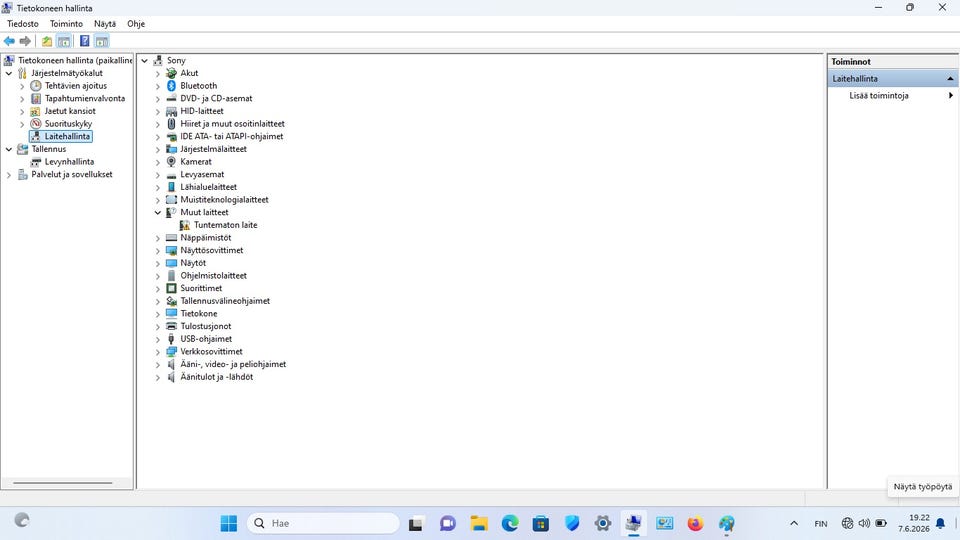Click the Levynhallinta disk icon
The width and height of the screenshot is (960, 540).
[36, 162]
